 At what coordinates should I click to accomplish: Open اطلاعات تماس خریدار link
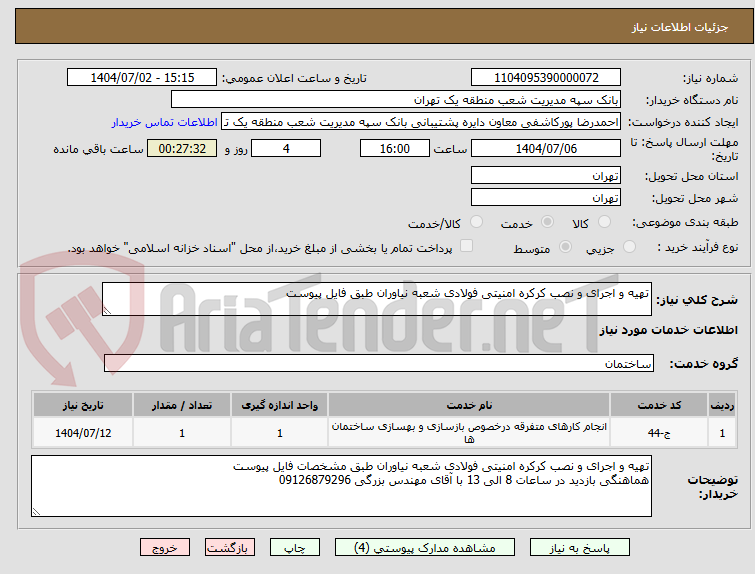tap(165, 122)
